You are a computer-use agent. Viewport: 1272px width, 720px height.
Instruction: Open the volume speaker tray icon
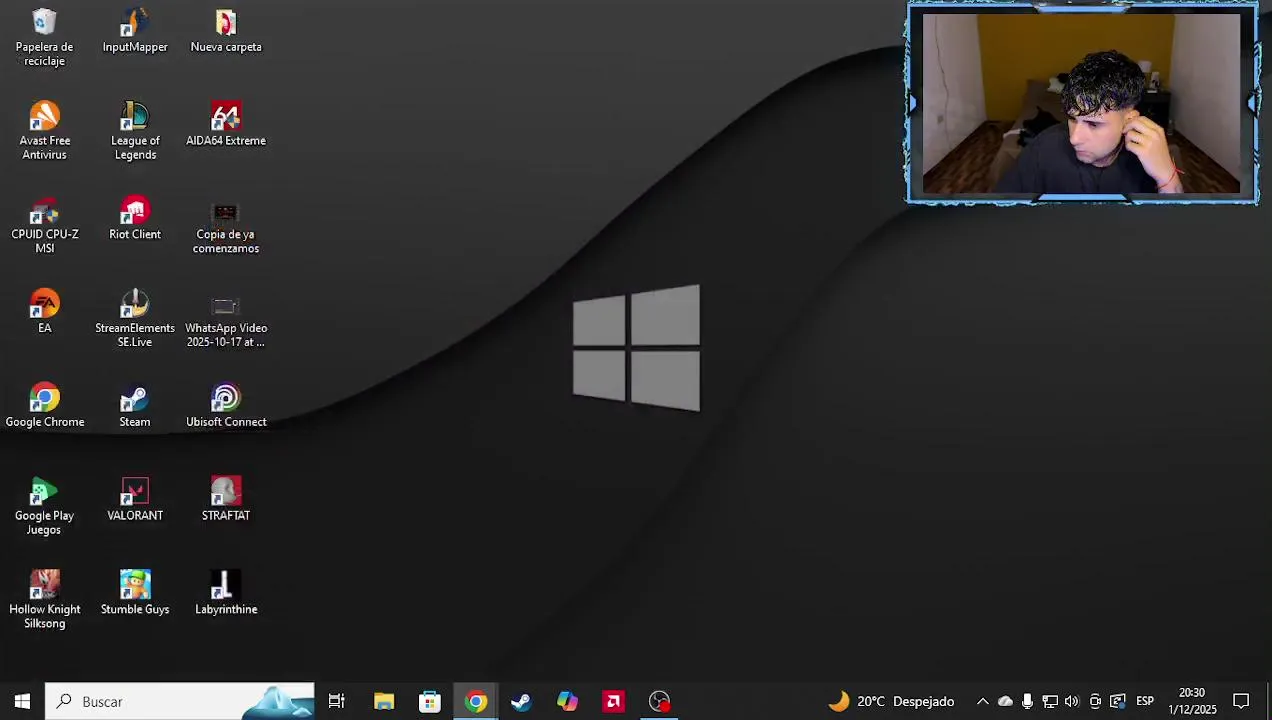[x=1072, y=701]
